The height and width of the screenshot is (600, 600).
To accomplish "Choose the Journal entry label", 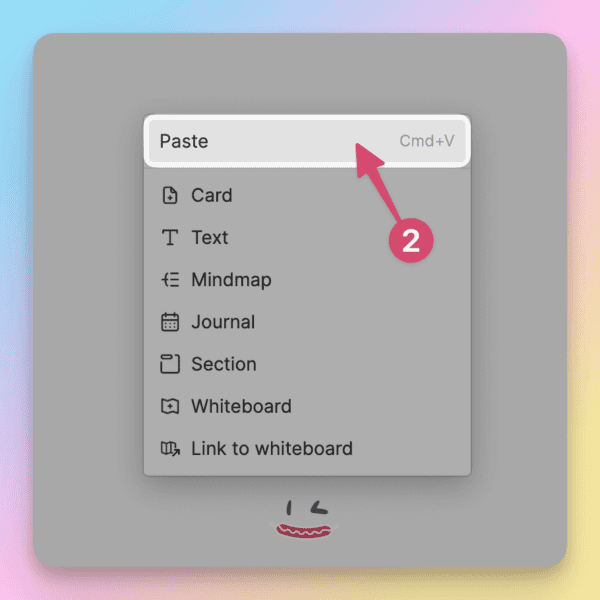I will pos(223,322).
